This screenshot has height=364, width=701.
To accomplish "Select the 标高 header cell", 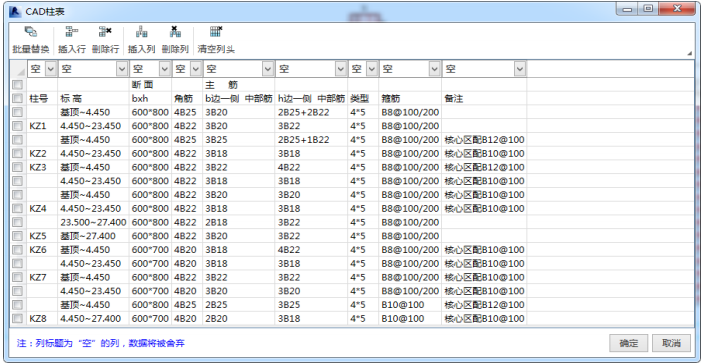I will point(93,99).
